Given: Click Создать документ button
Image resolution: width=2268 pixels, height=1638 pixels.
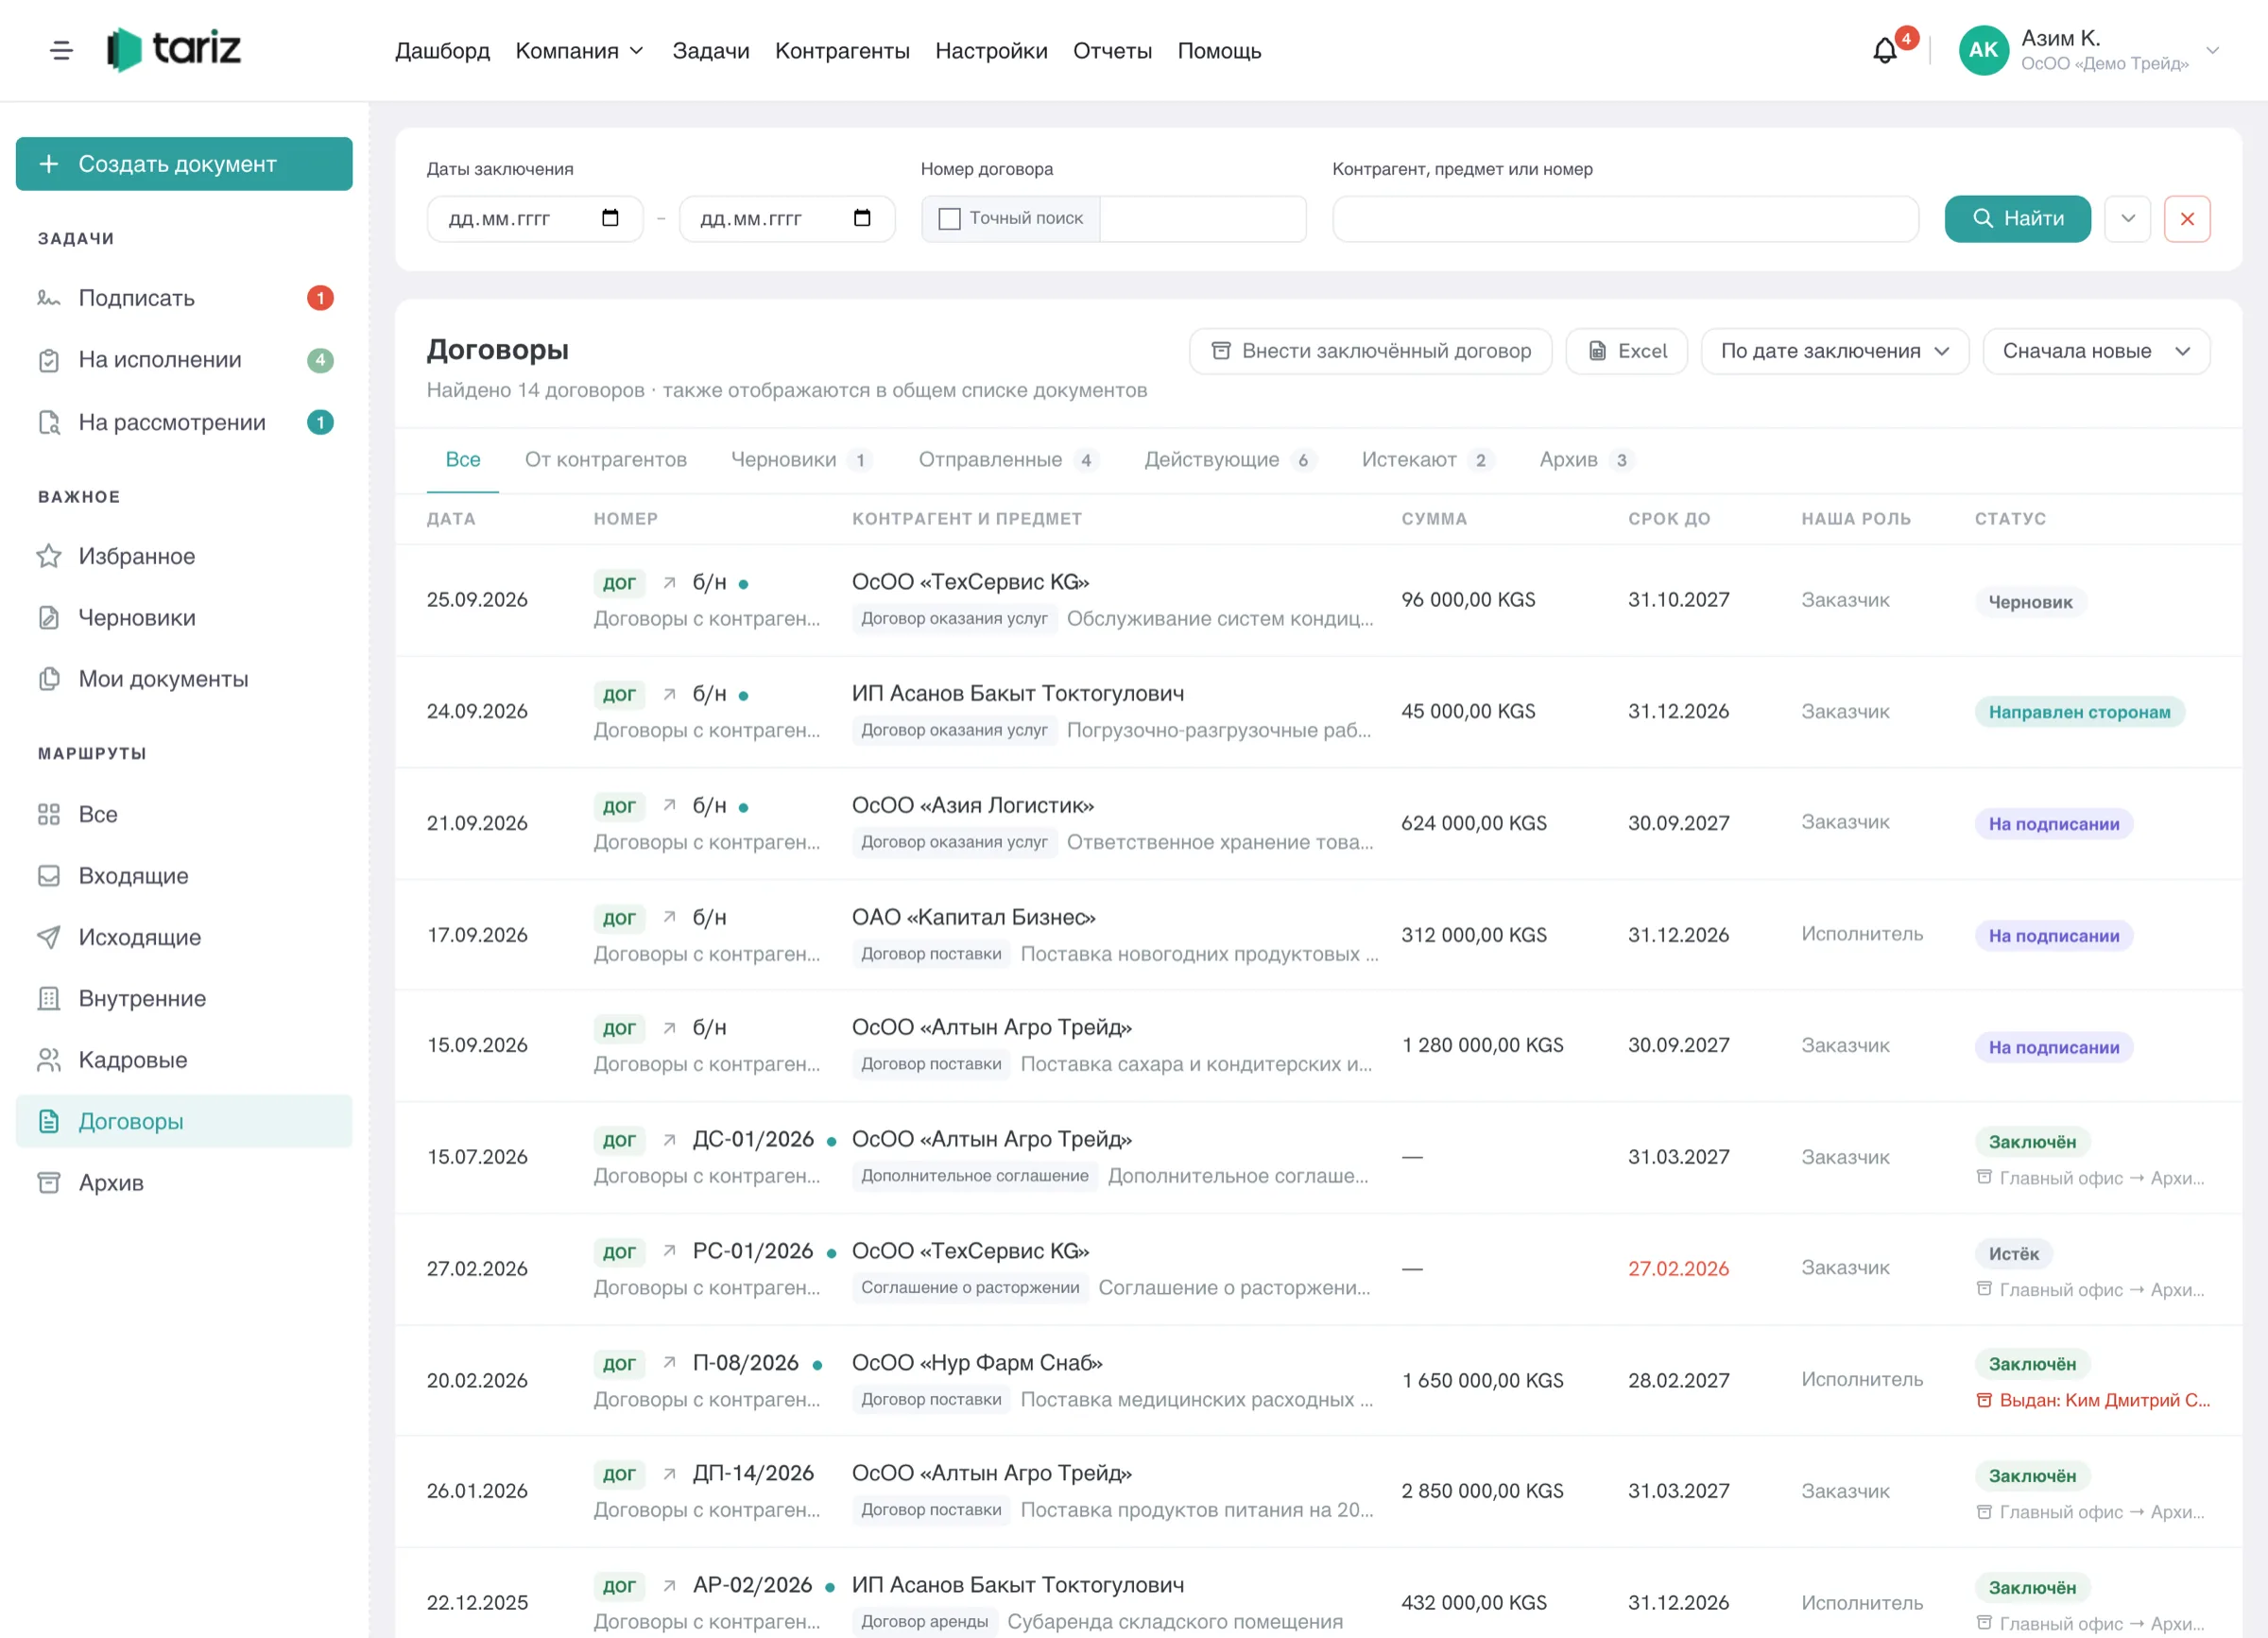Looking at the screenshot, I should coord(184,164).
